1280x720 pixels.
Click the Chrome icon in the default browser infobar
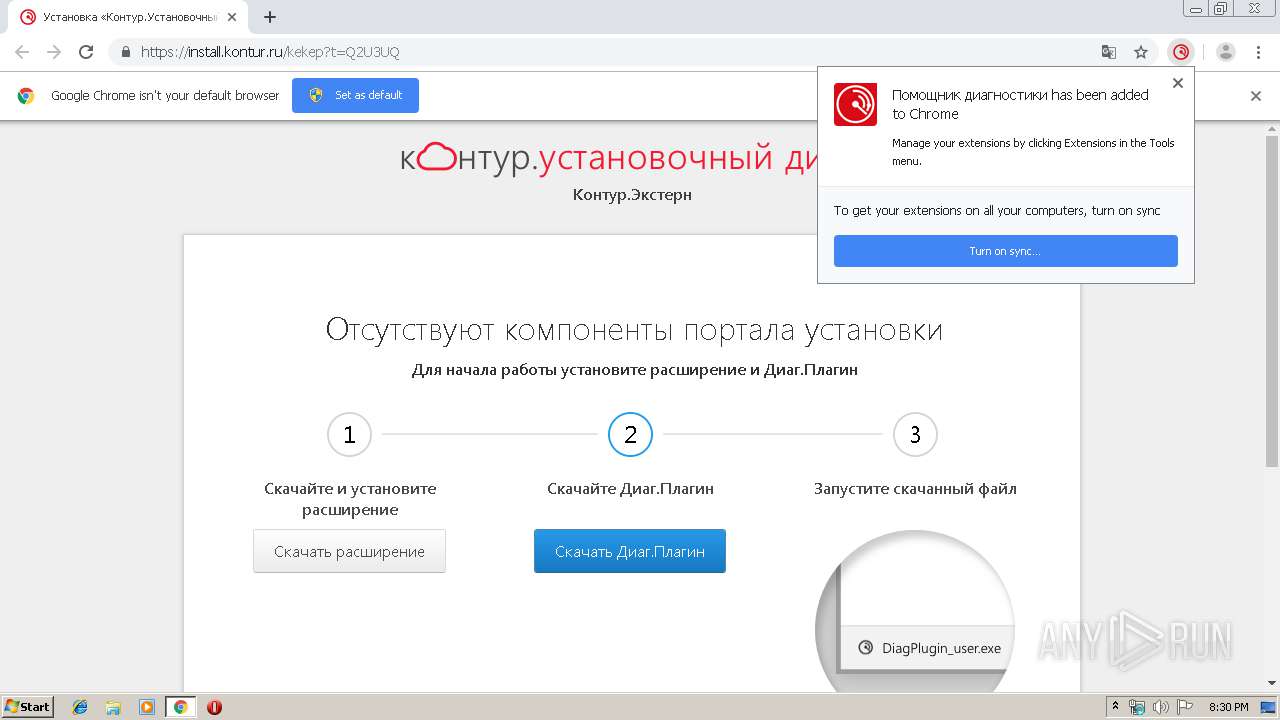click(26, 96)
